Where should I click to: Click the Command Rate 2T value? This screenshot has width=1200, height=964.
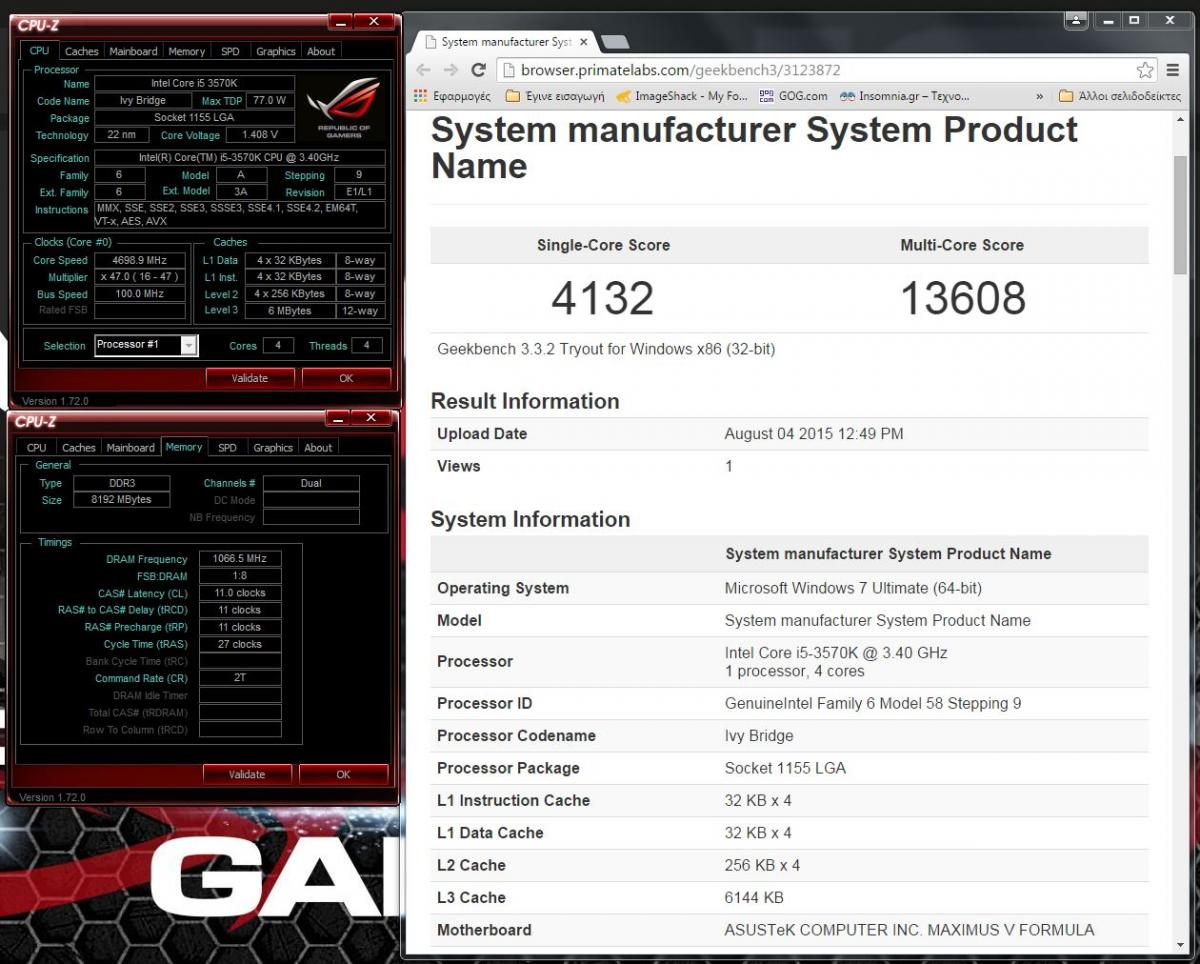tap(240, 678)
